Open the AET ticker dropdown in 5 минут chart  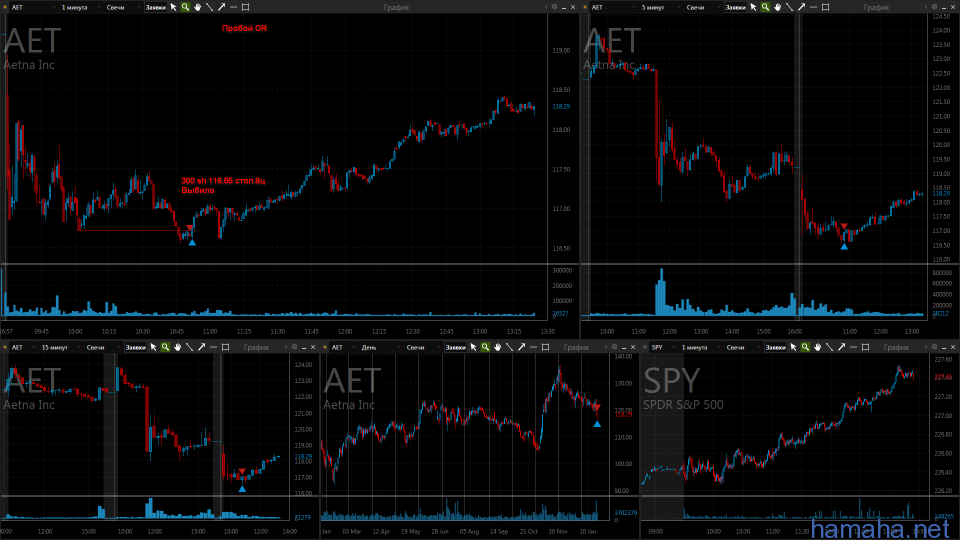(x=612, y=7)
